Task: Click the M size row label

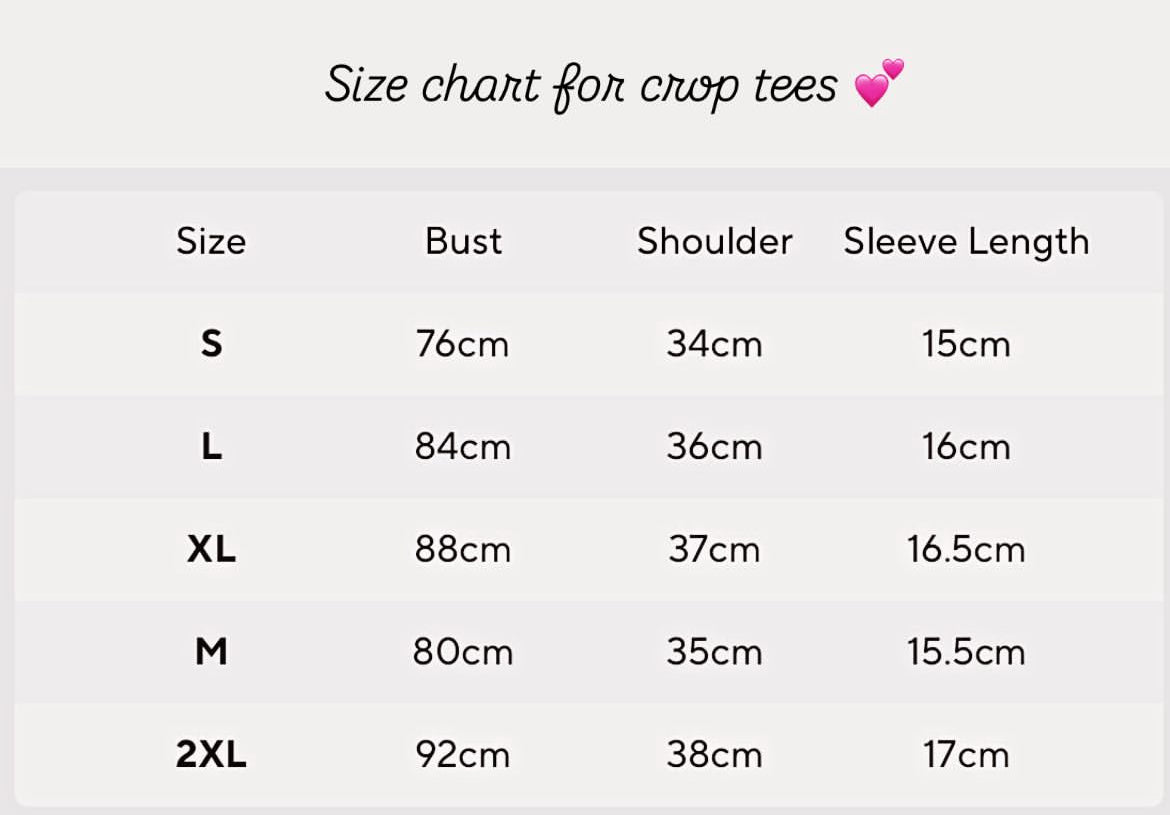Action: click(211, 652)
